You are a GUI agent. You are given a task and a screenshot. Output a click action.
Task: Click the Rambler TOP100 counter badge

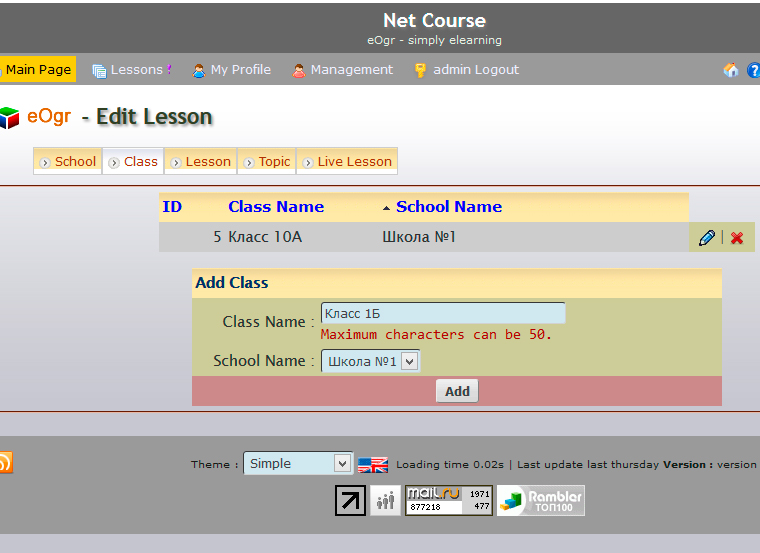pyautogui.click(x=541, y=500)
